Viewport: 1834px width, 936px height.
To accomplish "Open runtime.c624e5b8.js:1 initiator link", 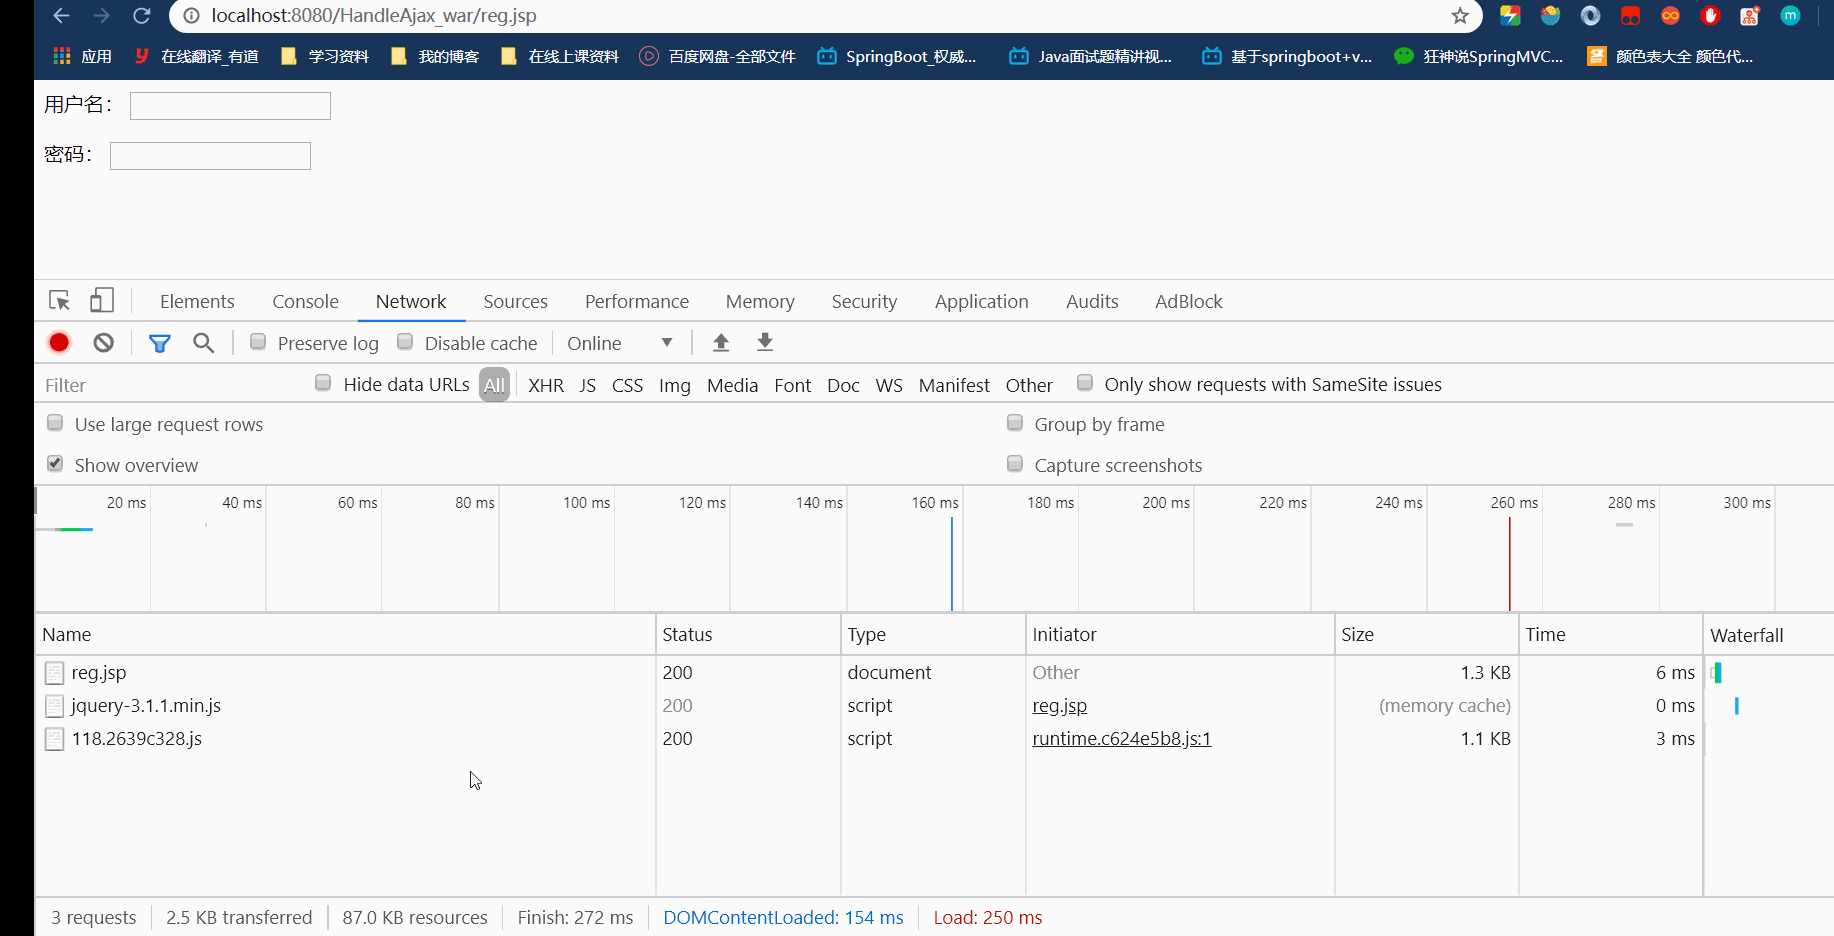I will 1121,739.
